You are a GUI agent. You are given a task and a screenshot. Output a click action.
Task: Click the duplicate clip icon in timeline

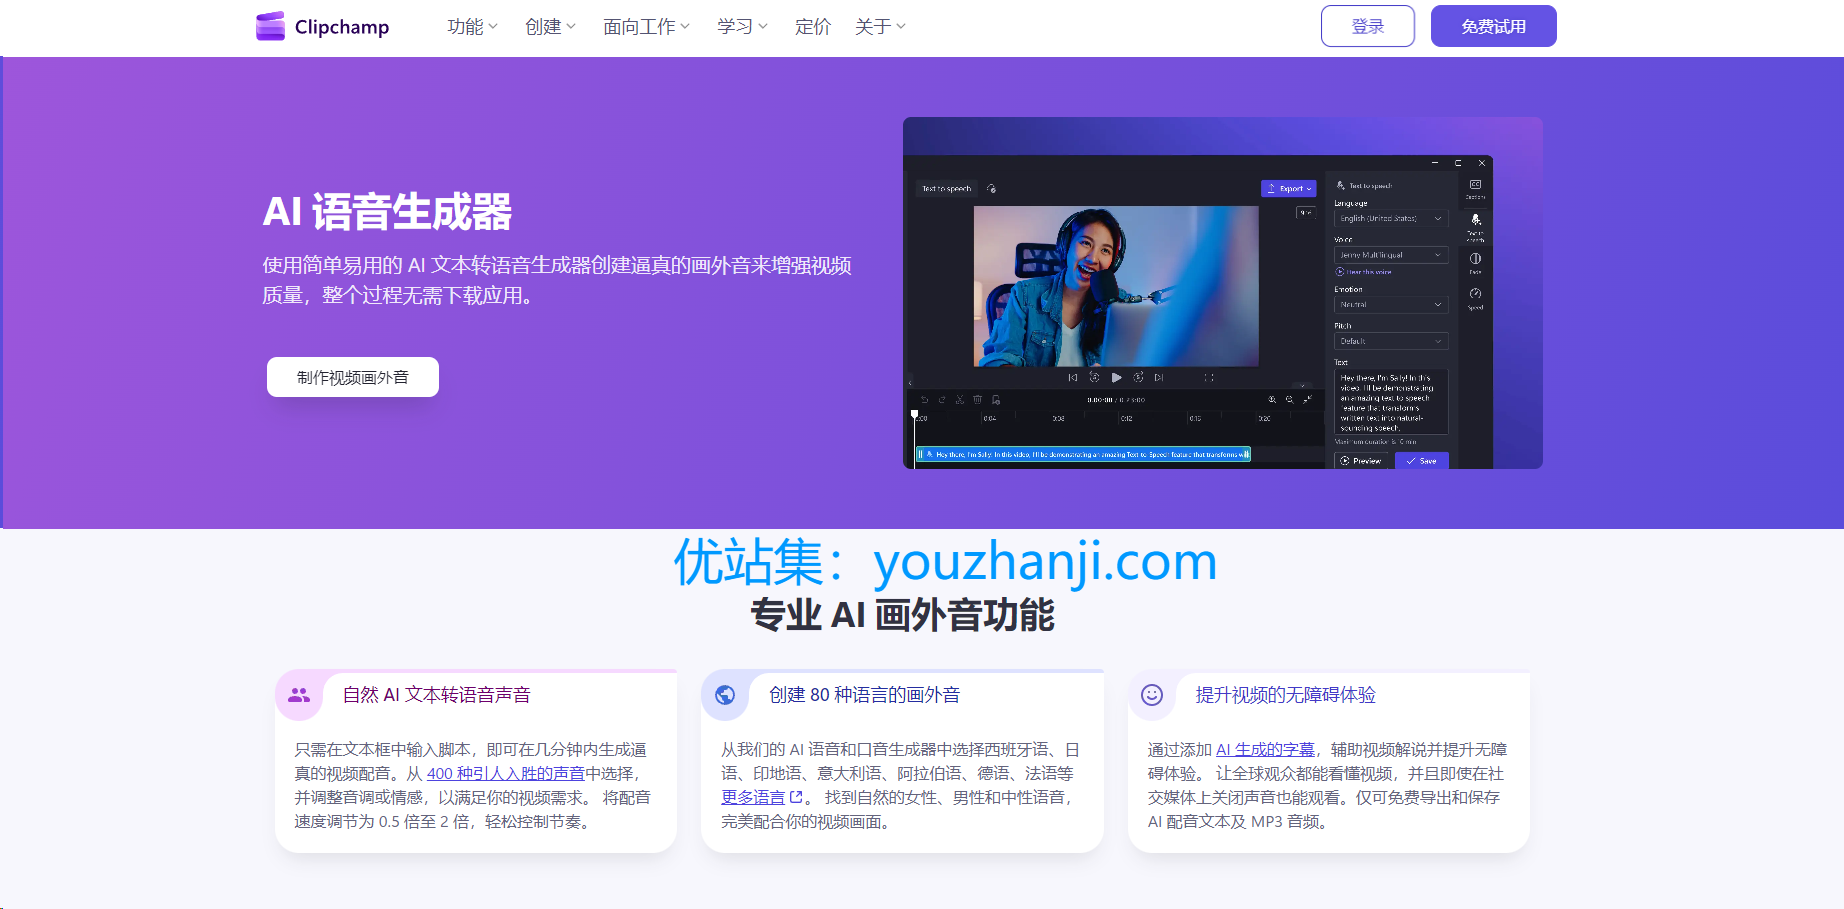click(996, 400)
